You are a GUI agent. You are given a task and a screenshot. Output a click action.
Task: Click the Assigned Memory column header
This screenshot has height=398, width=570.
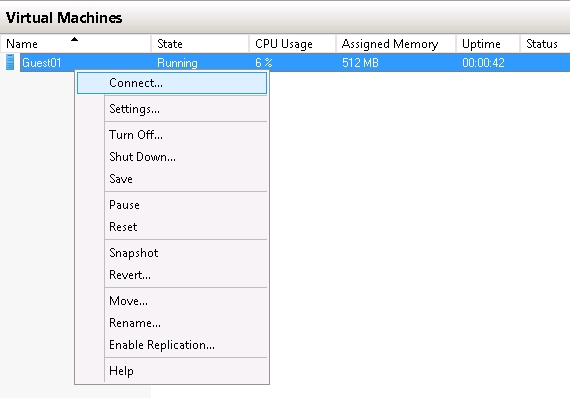point(396,44)
